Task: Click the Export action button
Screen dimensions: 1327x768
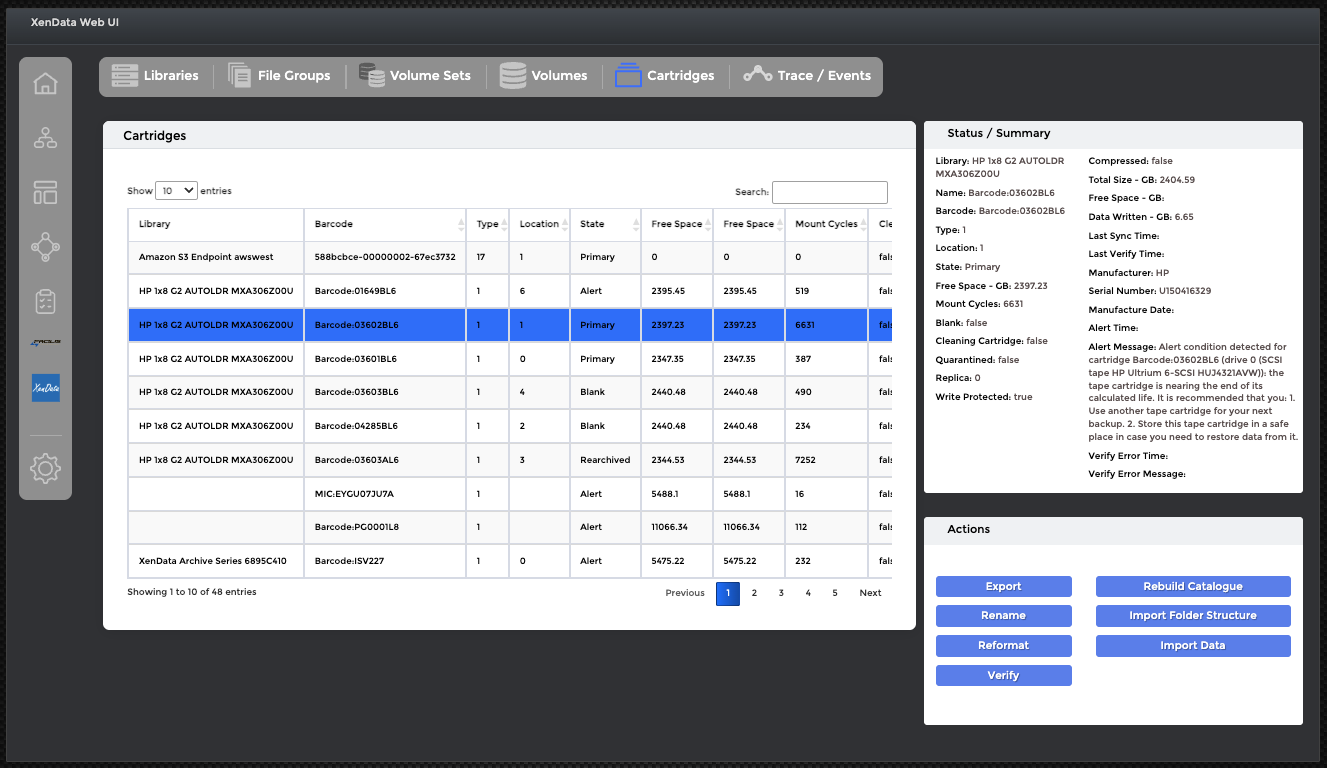Action: click(1004, 587)
